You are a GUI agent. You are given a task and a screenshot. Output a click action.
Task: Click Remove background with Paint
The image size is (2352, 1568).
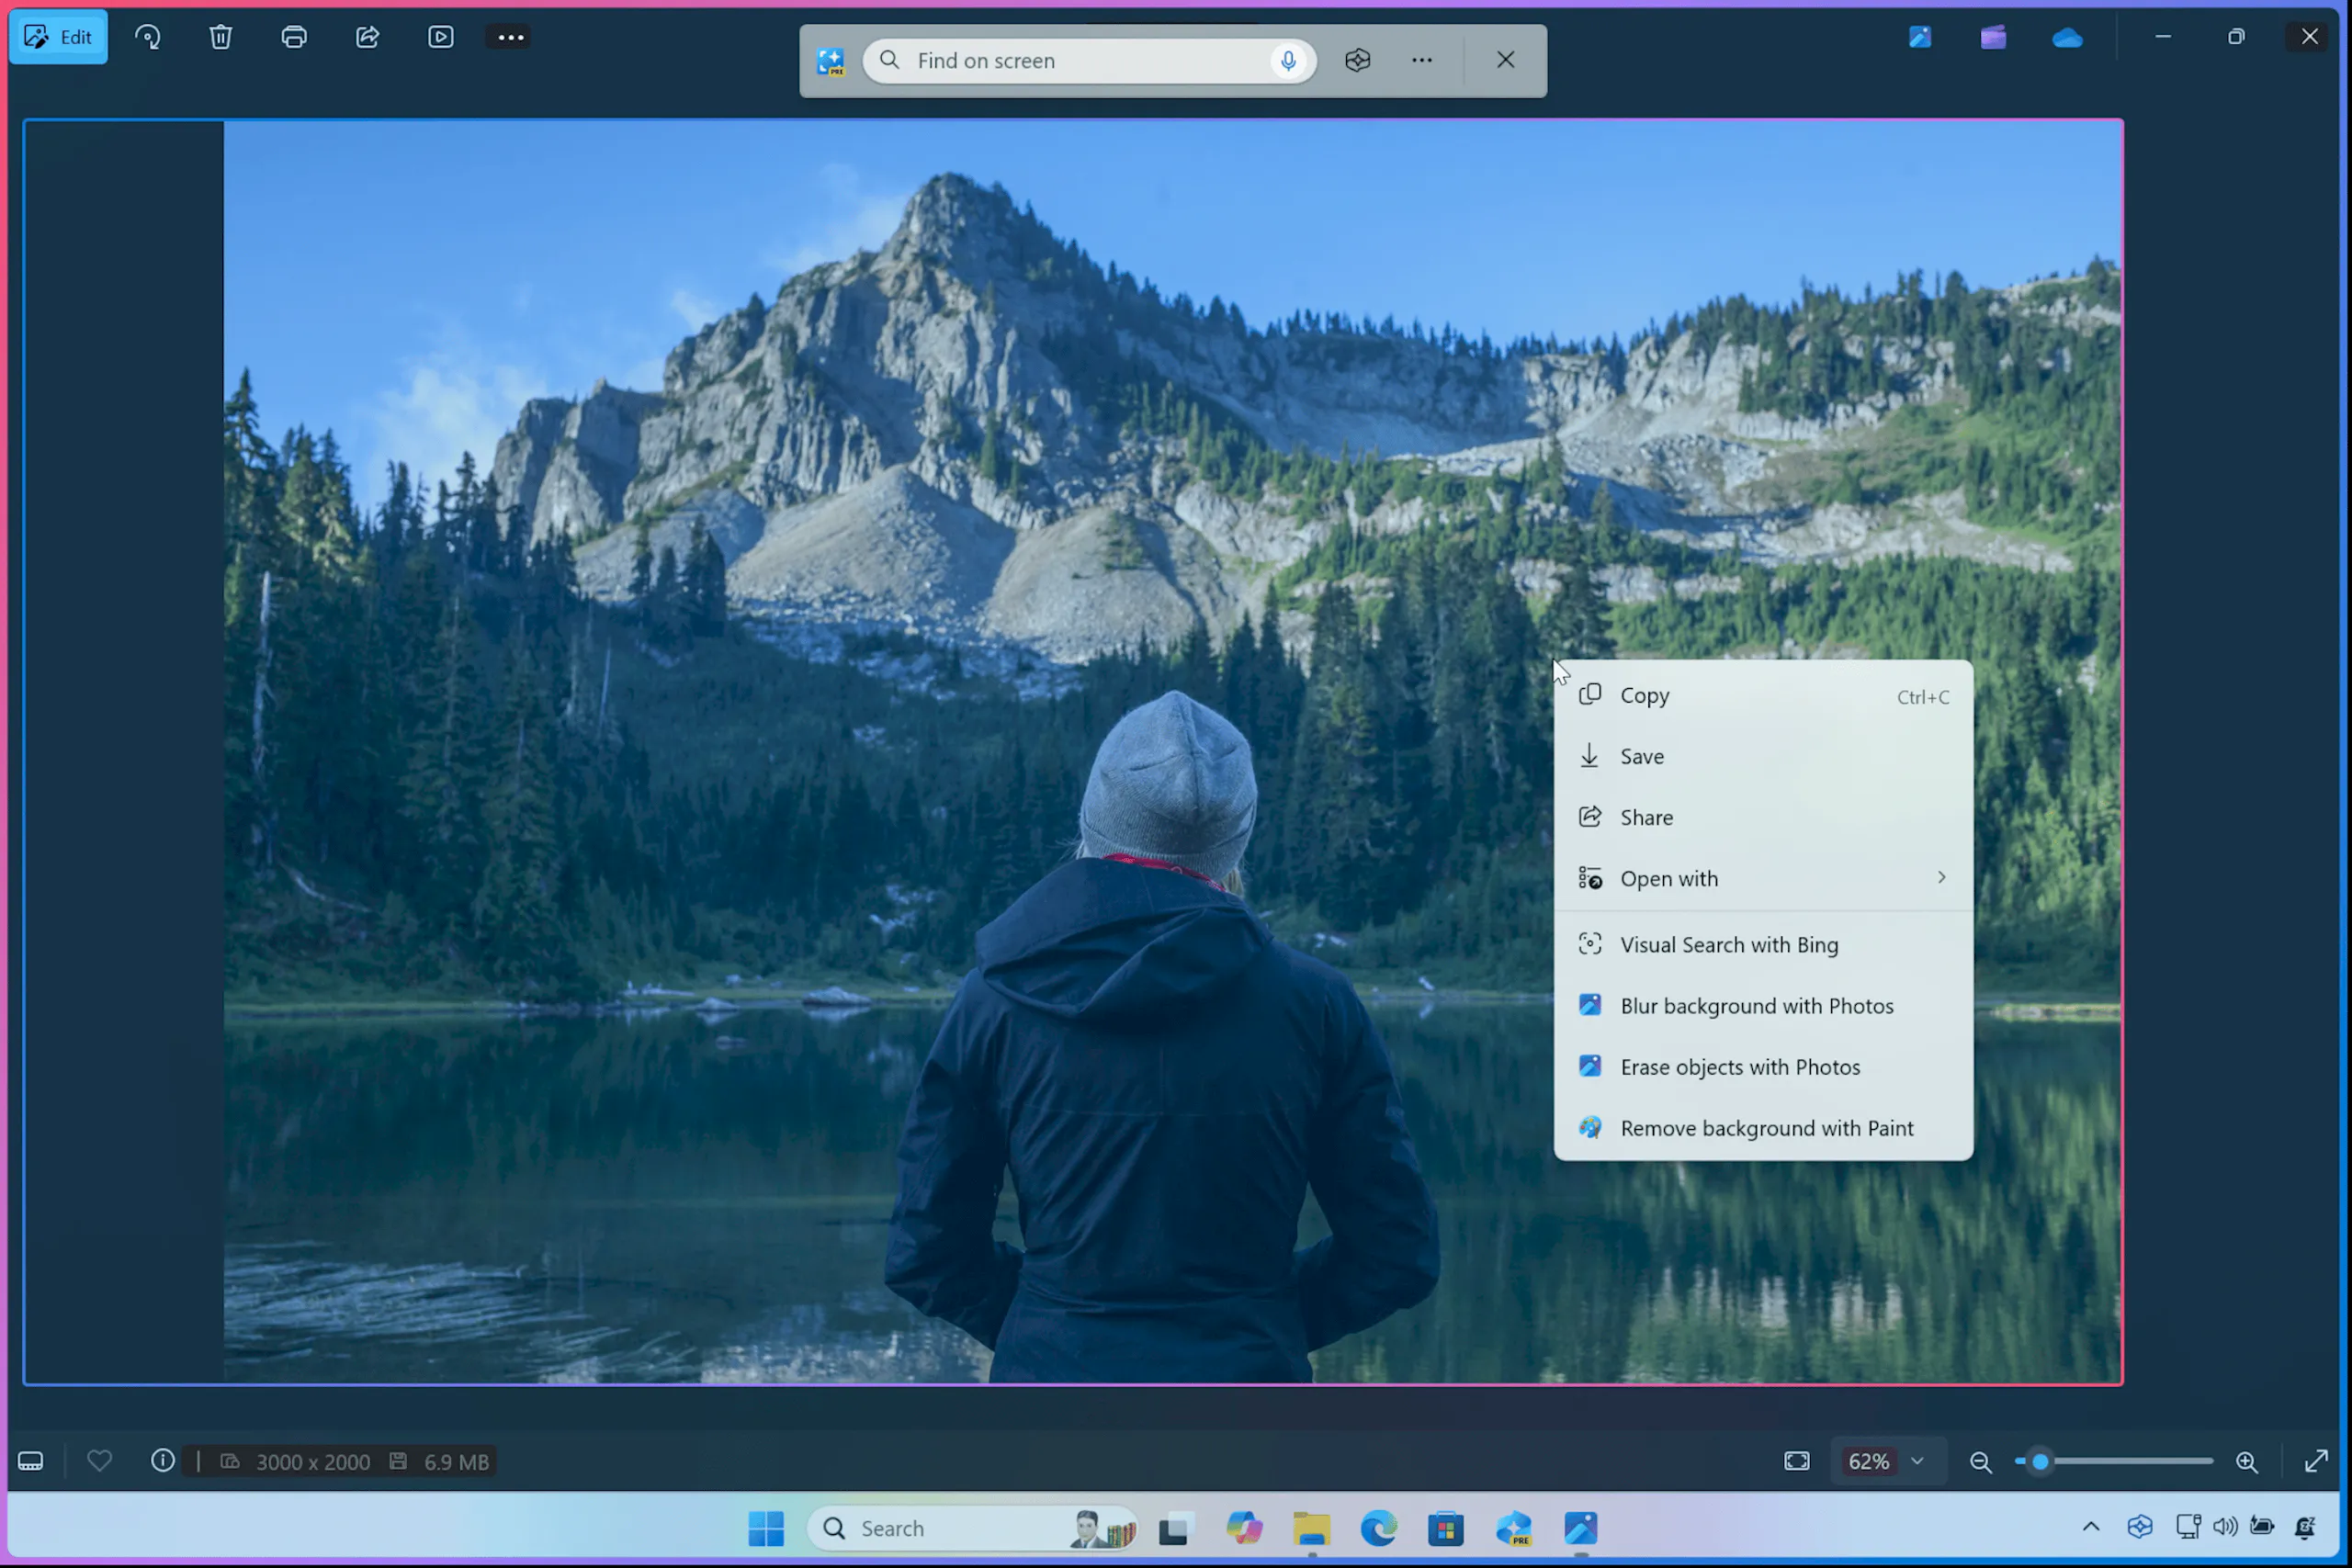coord(1768,1127)
